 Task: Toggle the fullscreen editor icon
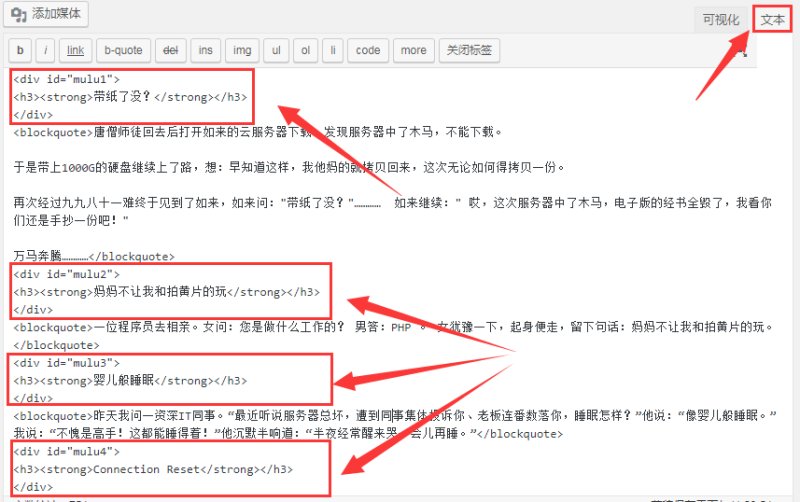coord(743,52)
